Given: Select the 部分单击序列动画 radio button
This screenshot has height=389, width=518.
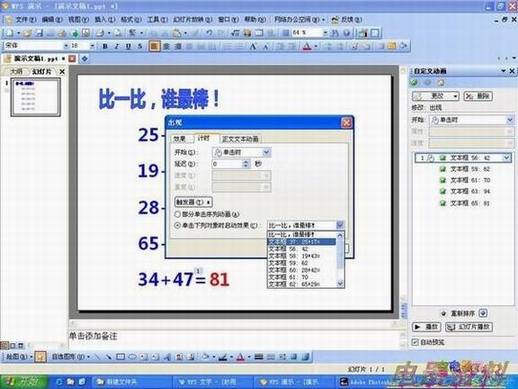Looking at the screenshot, I should pyautogui.click(x=178, y=214).
